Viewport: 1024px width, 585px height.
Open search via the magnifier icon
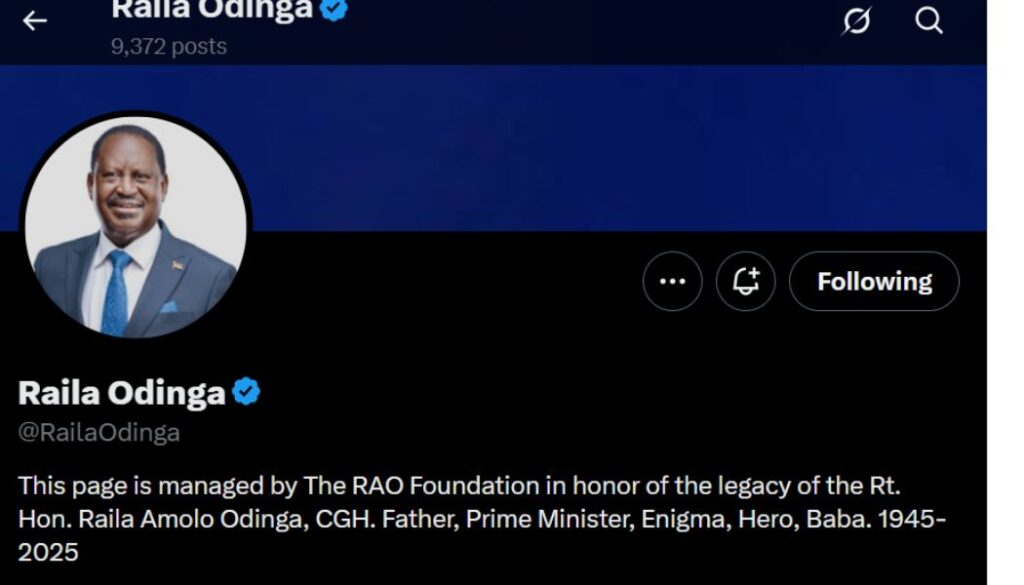point(929,19)
